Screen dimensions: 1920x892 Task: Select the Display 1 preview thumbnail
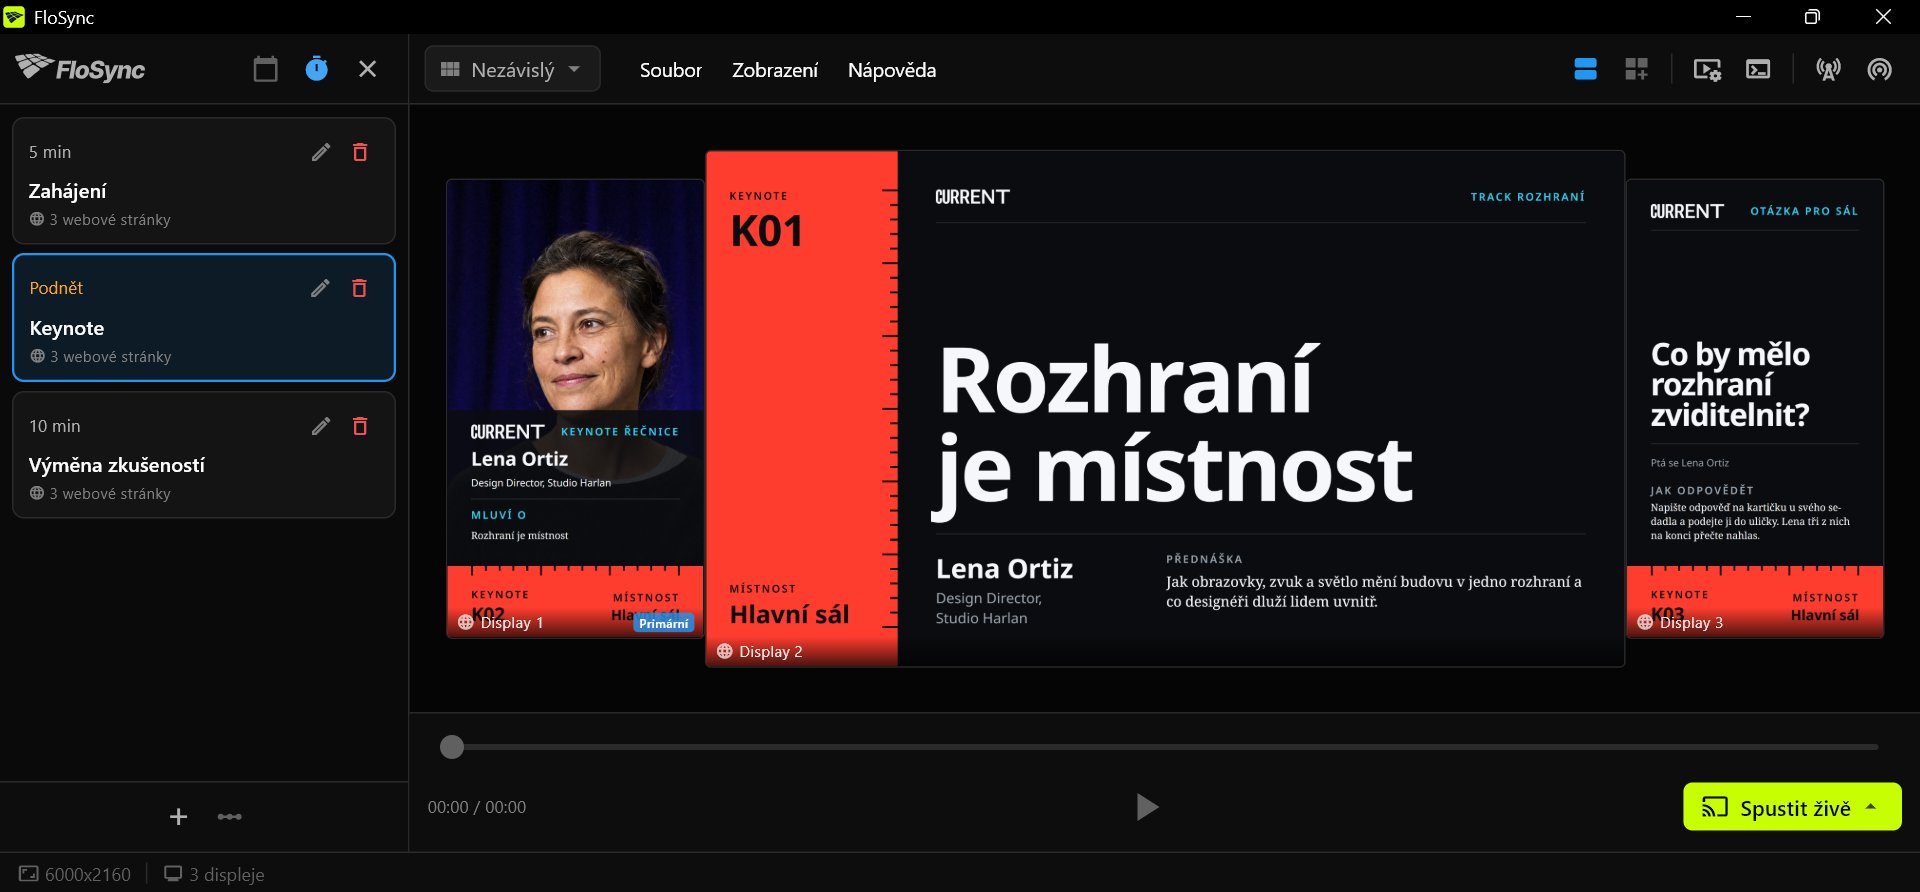[575, 408]
